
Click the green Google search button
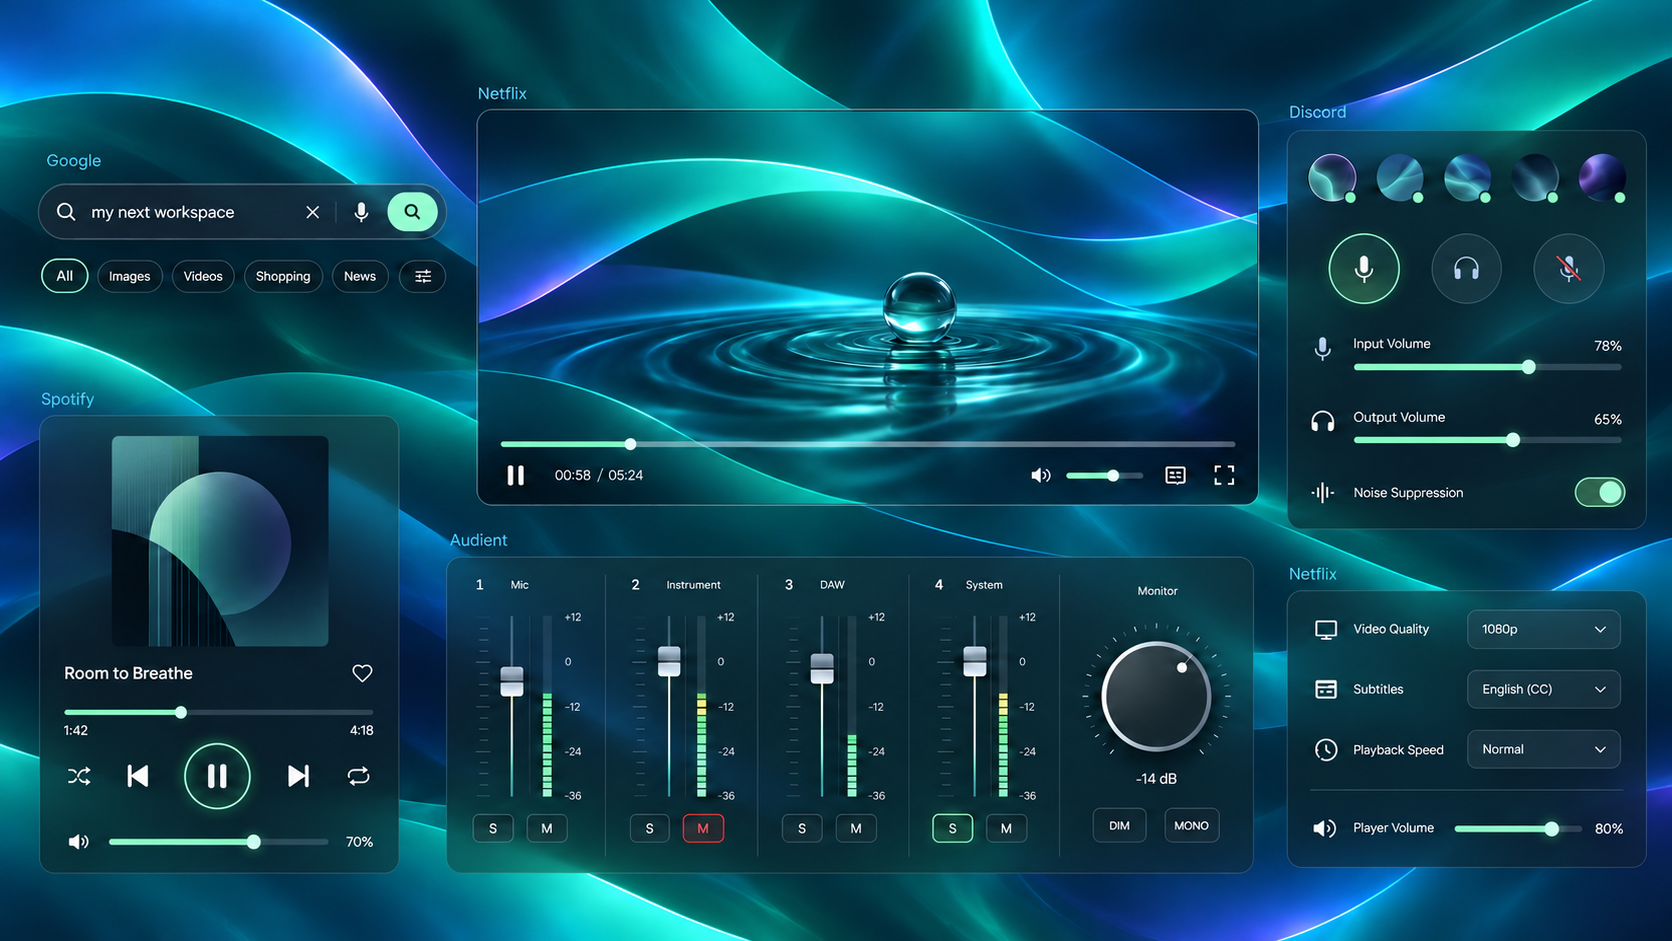(412, 212)
